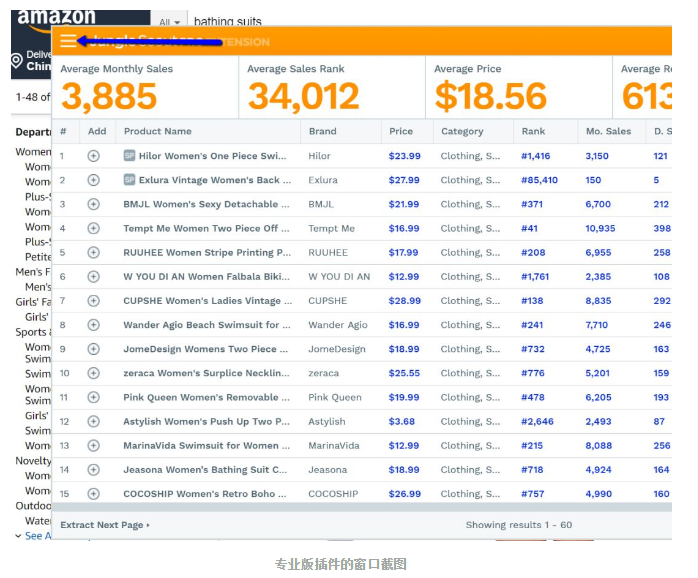Sort table by Price column header
The height and width of the screenshot is (578, 698).
401,131
